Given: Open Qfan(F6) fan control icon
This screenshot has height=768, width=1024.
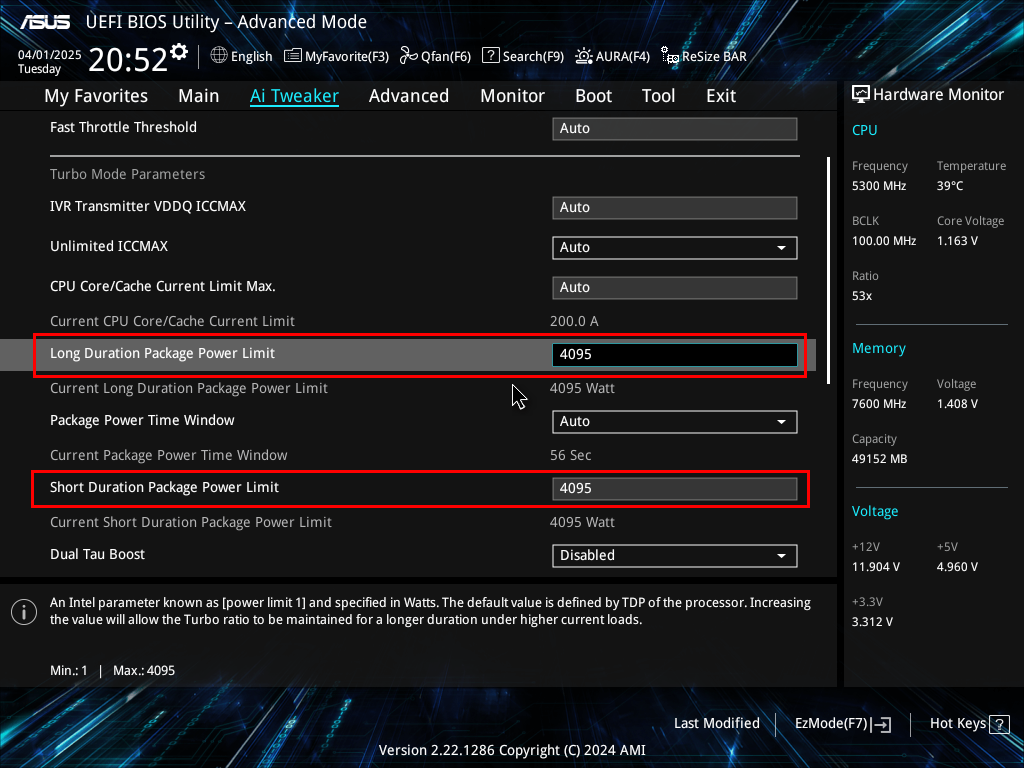Looking at the screenshot, I should click(x=409, y=56).
